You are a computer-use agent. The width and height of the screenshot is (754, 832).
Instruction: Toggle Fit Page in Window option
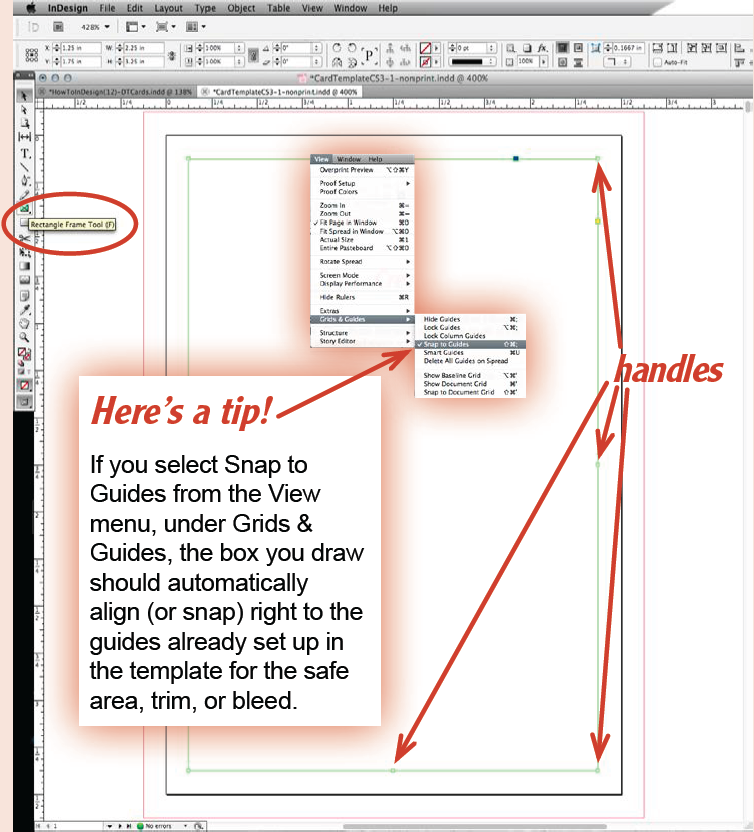point(348,223)
